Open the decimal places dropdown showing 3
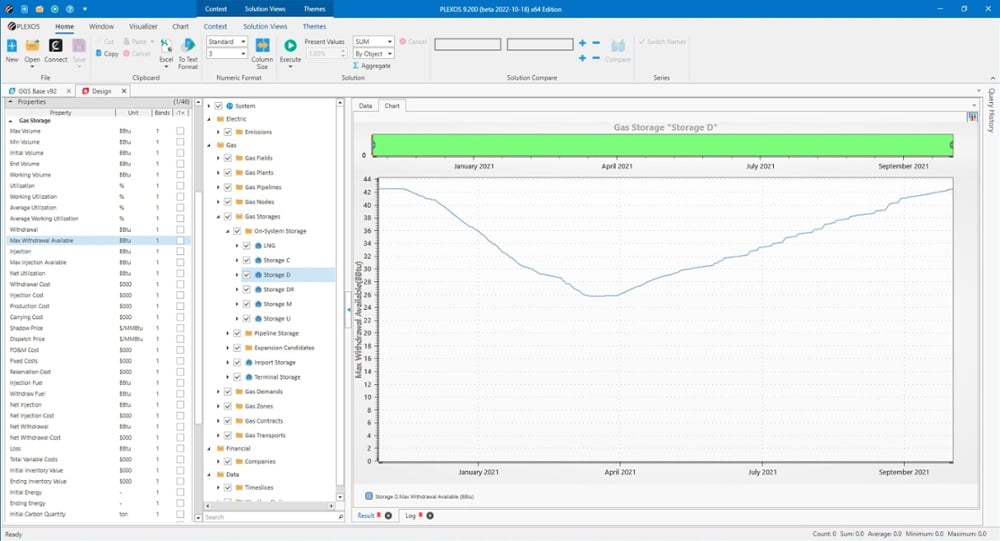This screenshot has height=541, width=1000. pos(243,54)
